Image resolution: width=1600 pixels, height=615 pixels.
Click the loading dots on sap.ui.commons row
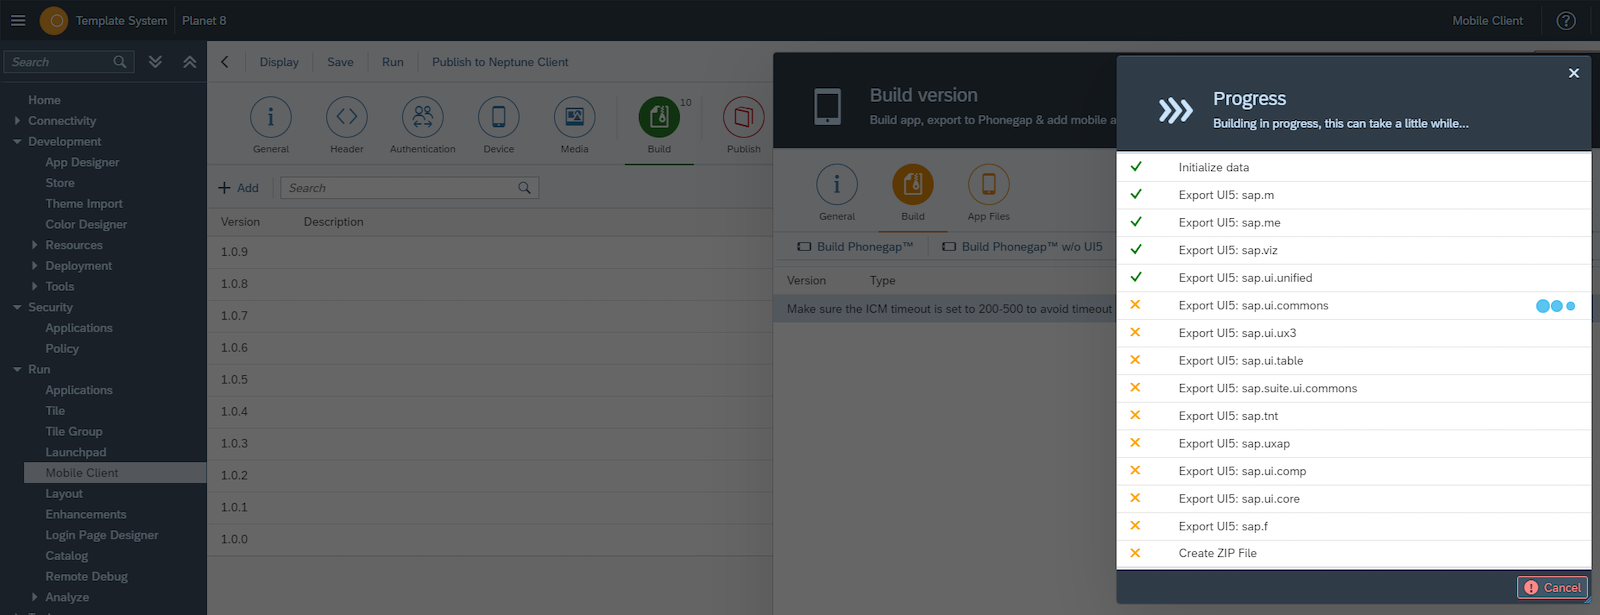(x=1556, y=306)
